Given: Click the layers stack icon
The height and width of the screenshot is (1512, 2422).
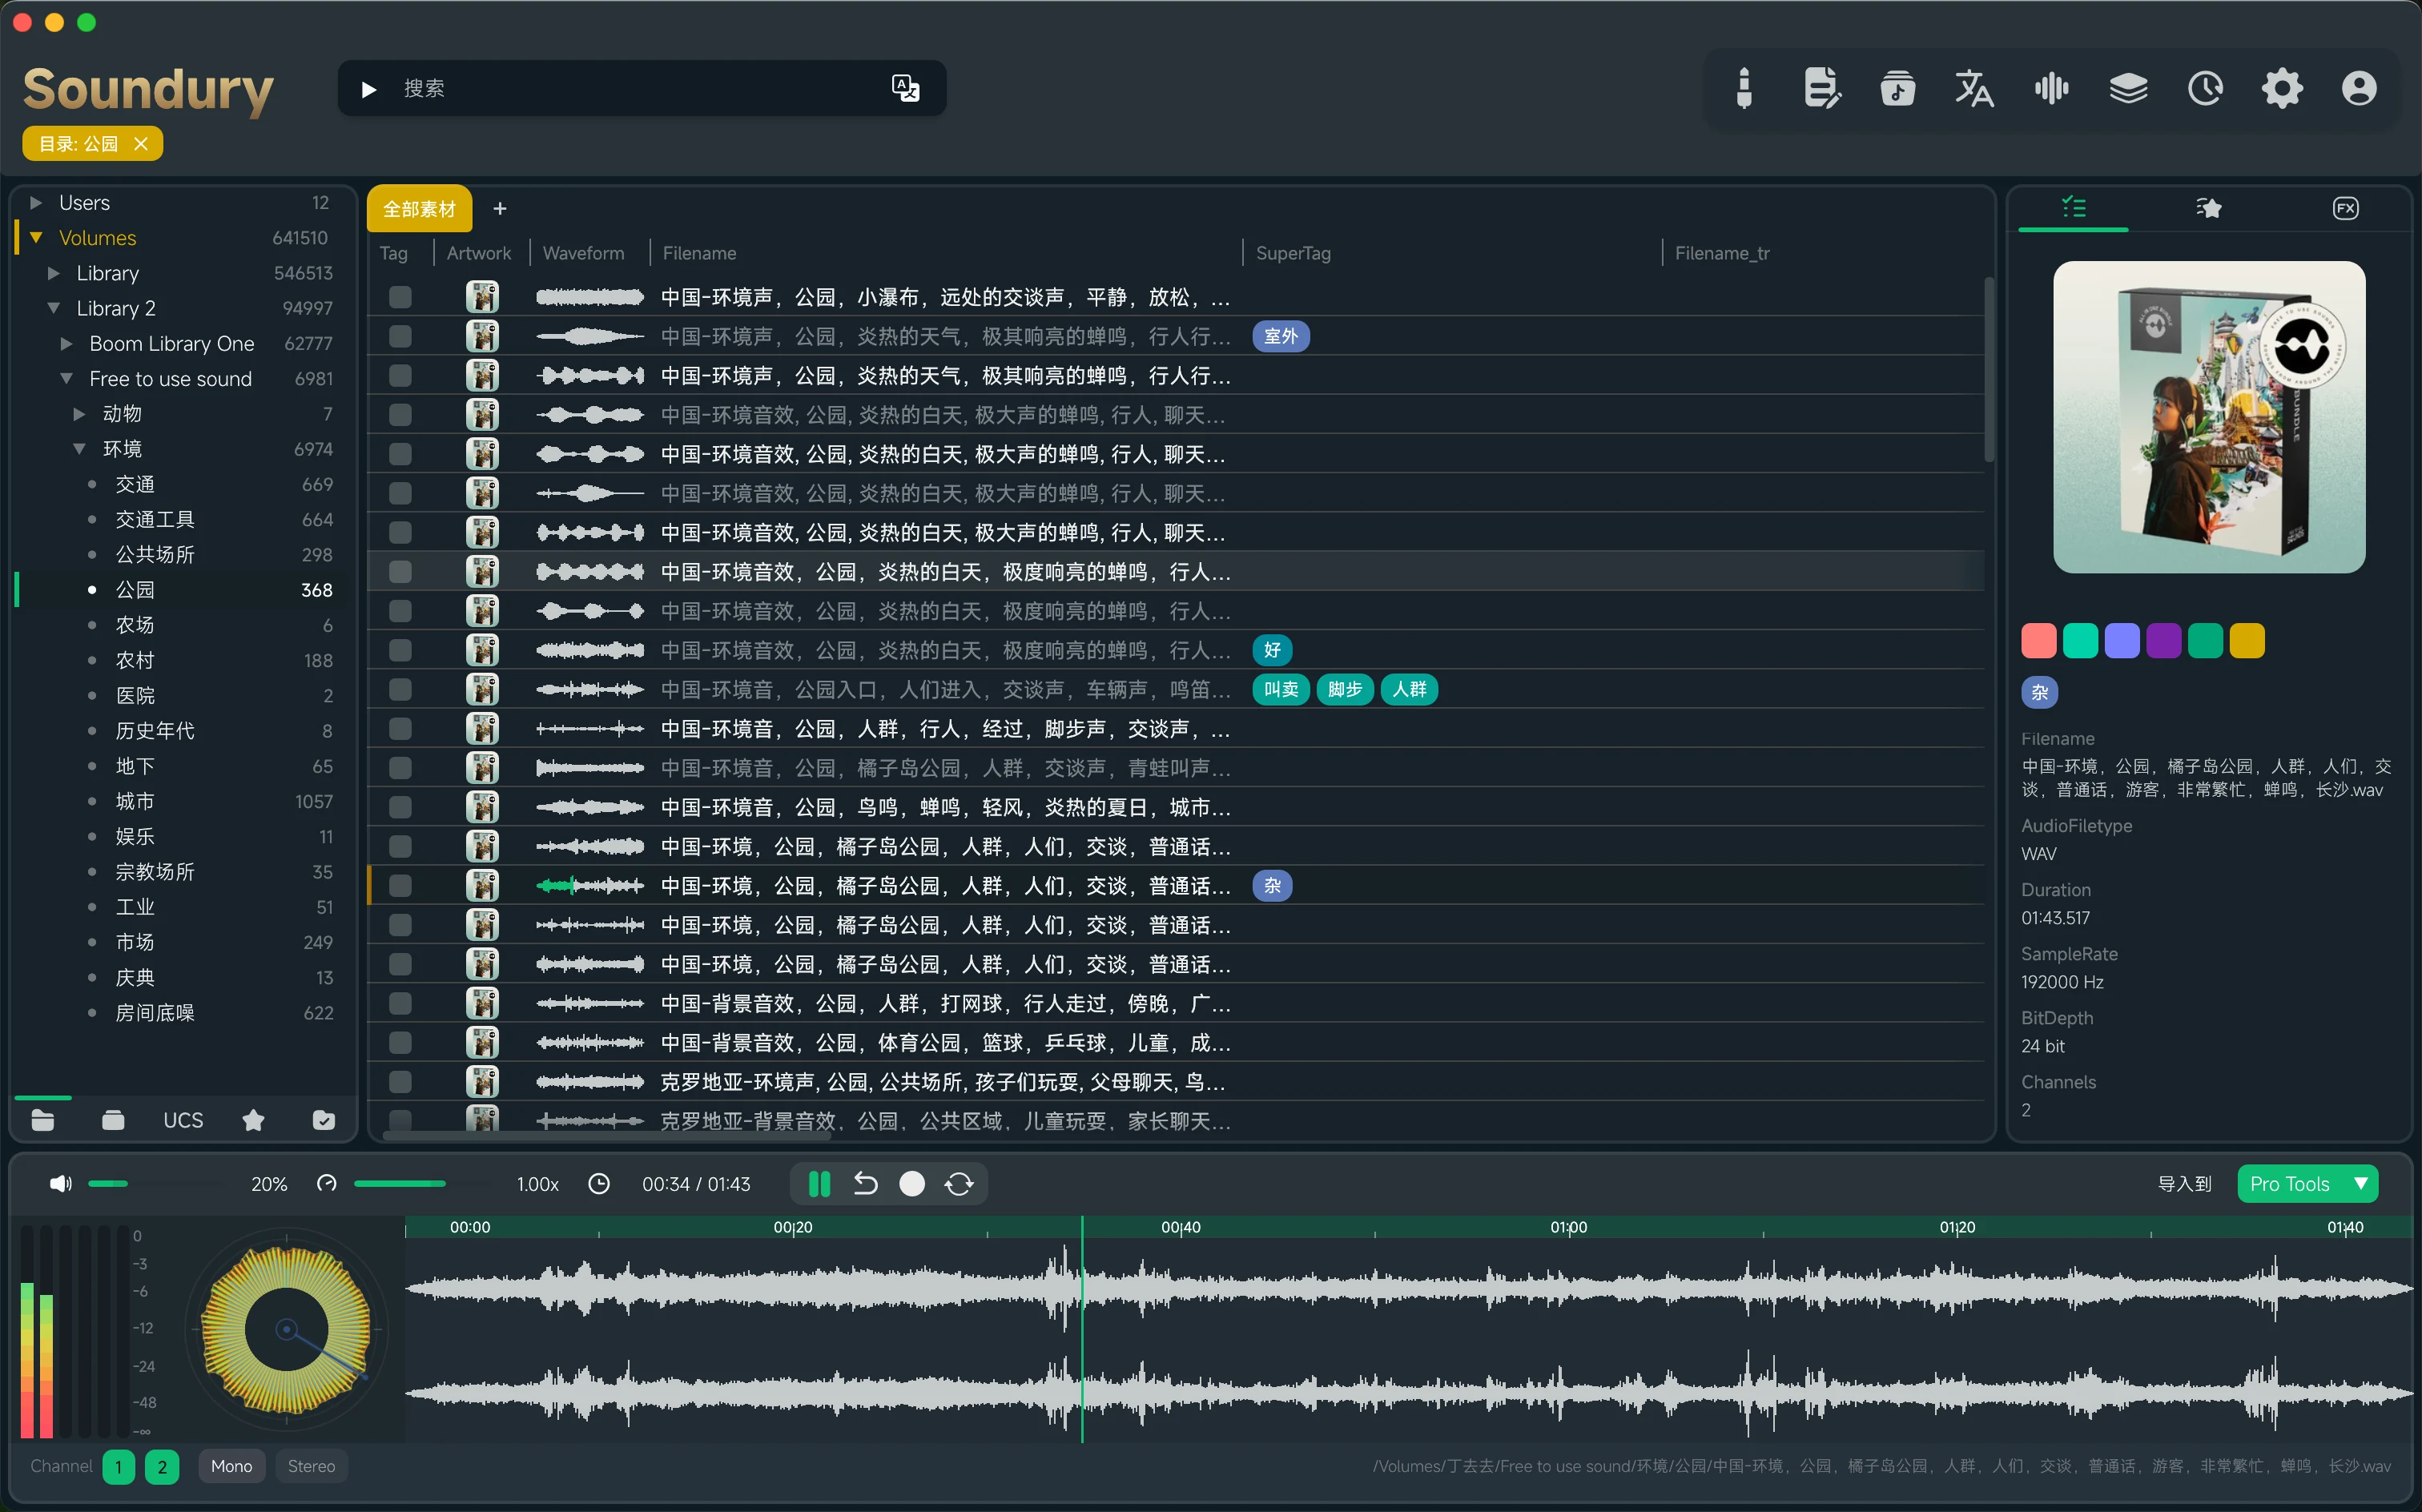Looking at the screenshot, I should point(2128,88).
